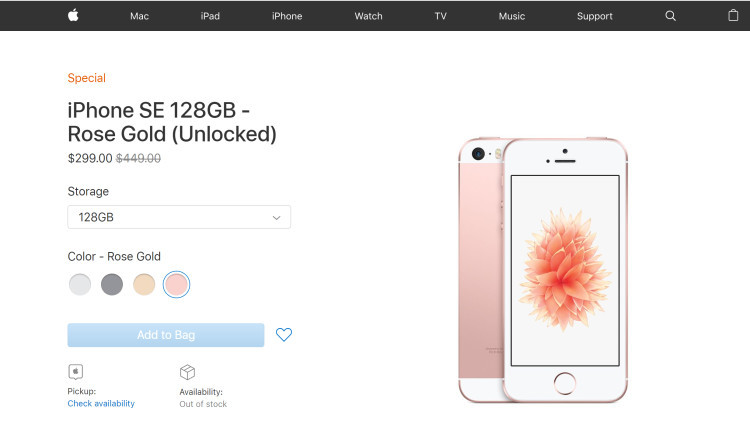This screenshot has height=421, width=750.
Task: Click the Apple logo home icon
Action: (x=73, y=15)
